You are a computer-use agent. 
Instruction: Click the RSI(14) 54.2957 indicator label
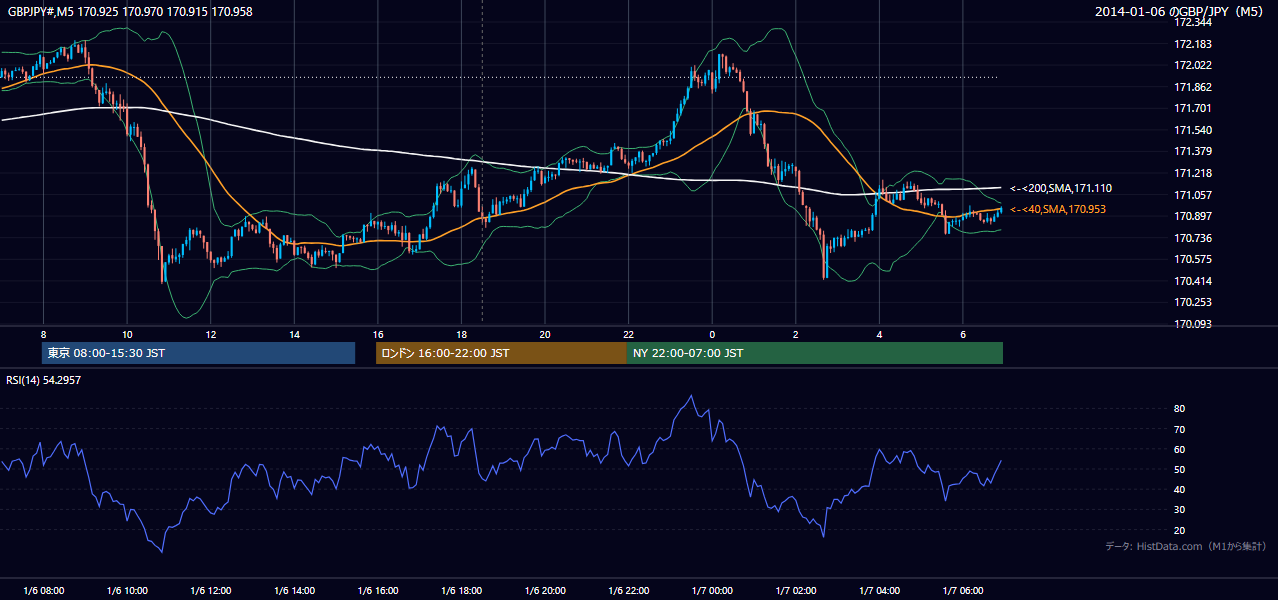tap(44, 380)
